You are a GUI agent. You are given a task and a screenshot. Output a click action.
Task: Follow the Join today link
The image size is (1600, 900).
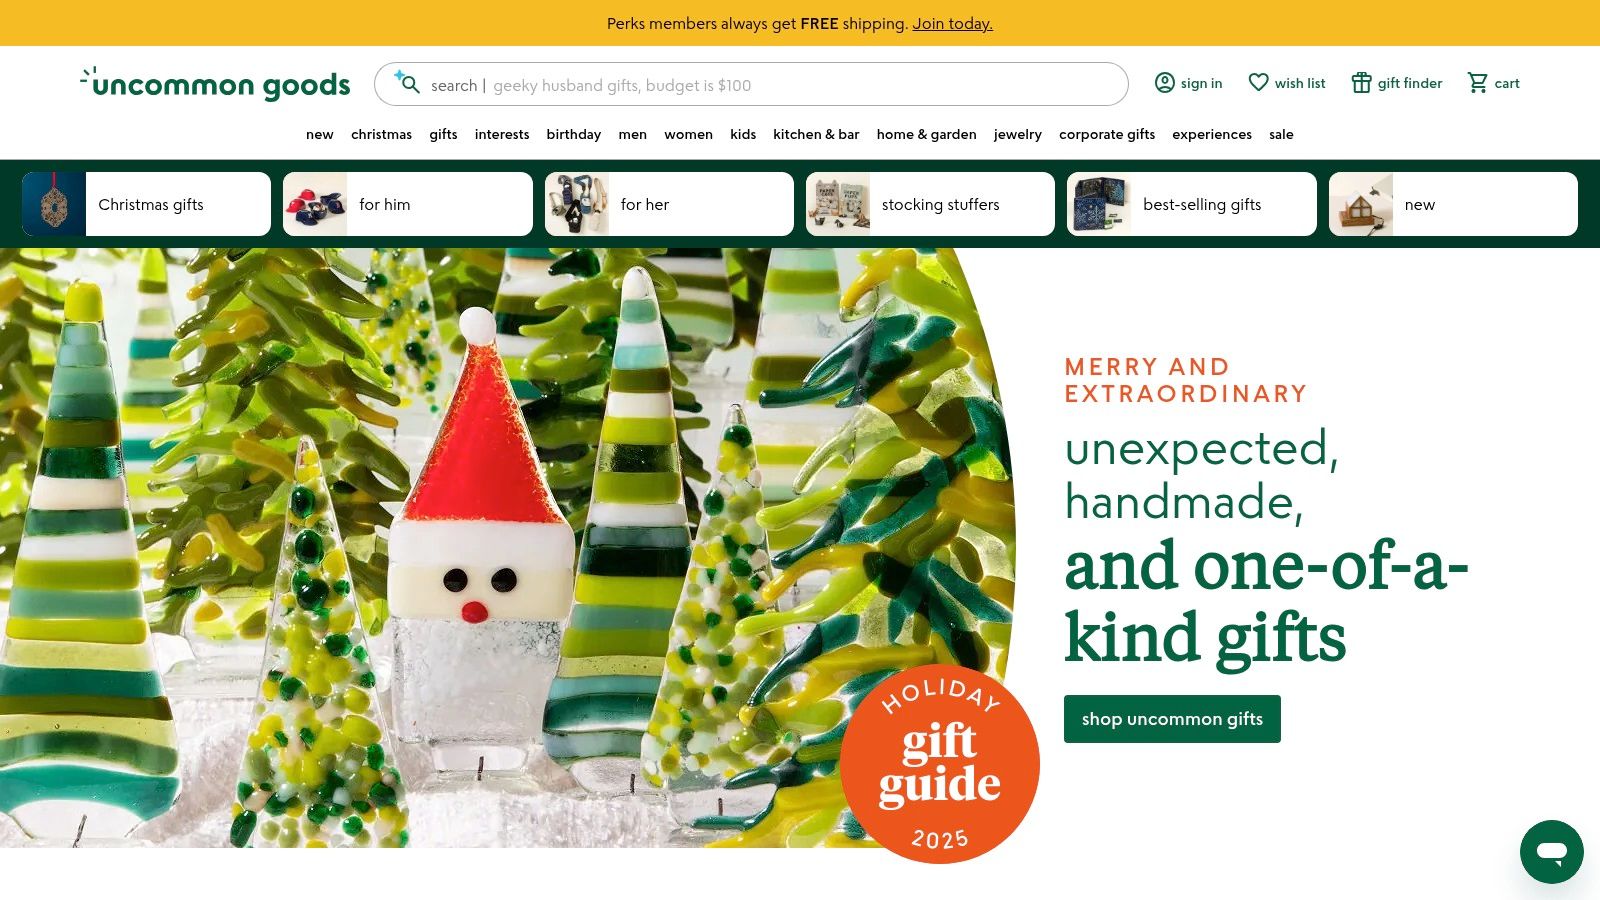click(x=952, y=23)
